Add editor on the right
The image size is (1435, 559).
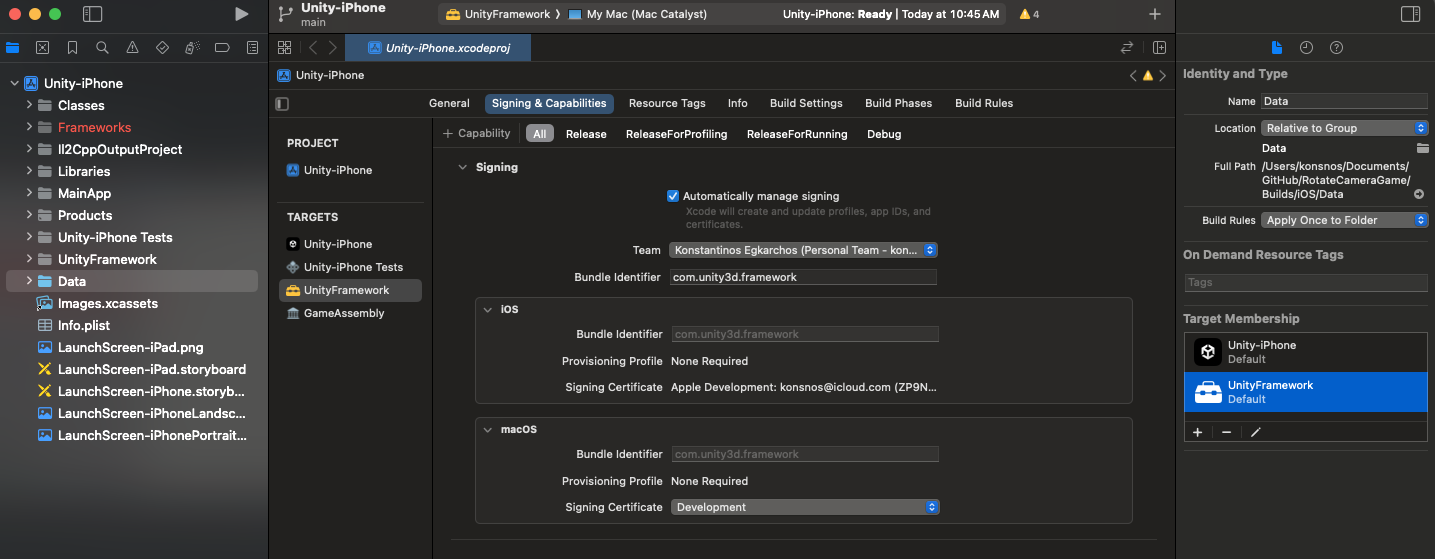[1159, 47]
